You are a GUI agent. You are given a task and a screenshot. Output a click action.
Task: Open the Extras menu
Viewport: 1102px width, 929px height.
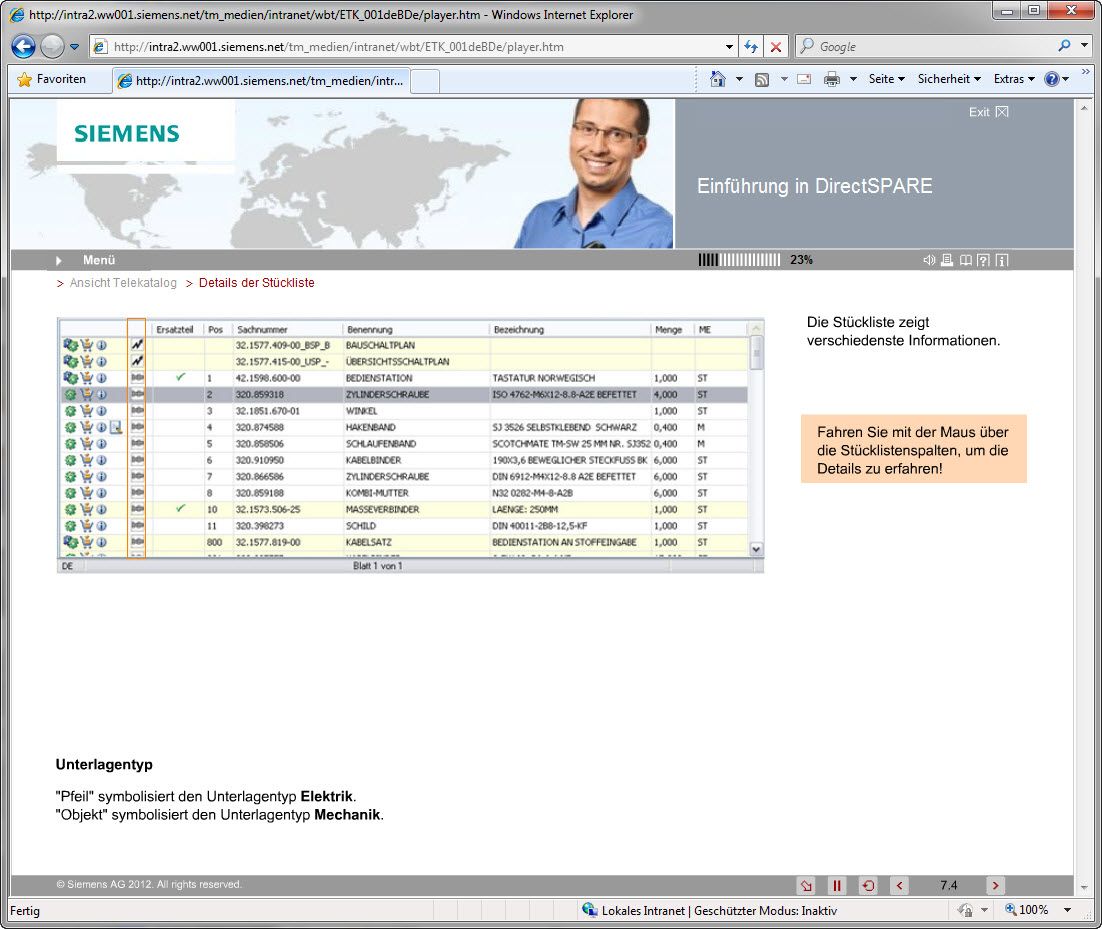[1013, 79]
